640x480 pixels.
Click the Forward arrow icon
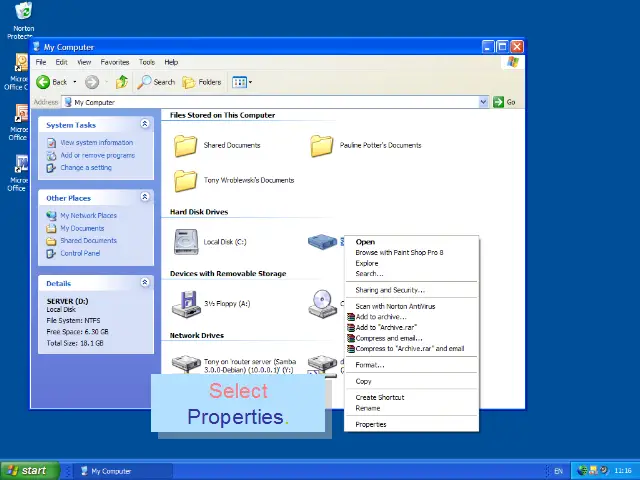click(92, 82)
